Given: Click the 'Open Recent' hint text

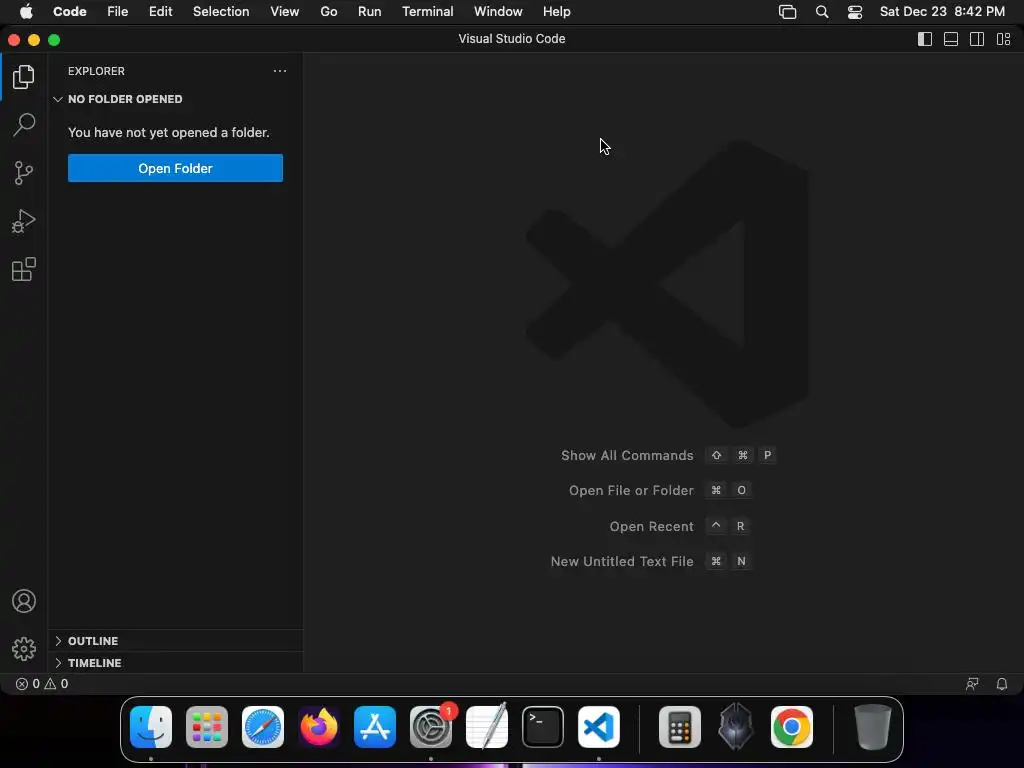Looking at the screenshot, I should (x=651, y=526).
